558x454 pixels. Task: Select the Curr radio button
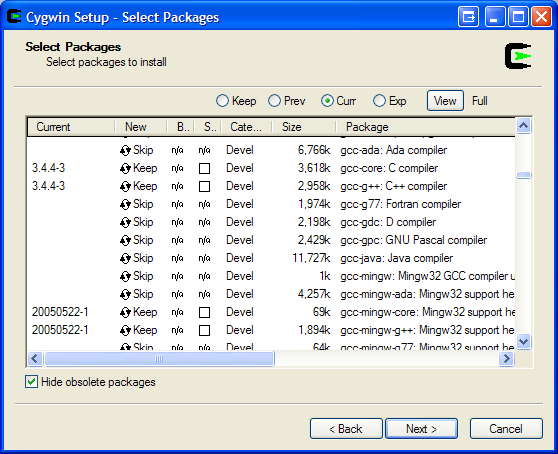pos(327,101)
